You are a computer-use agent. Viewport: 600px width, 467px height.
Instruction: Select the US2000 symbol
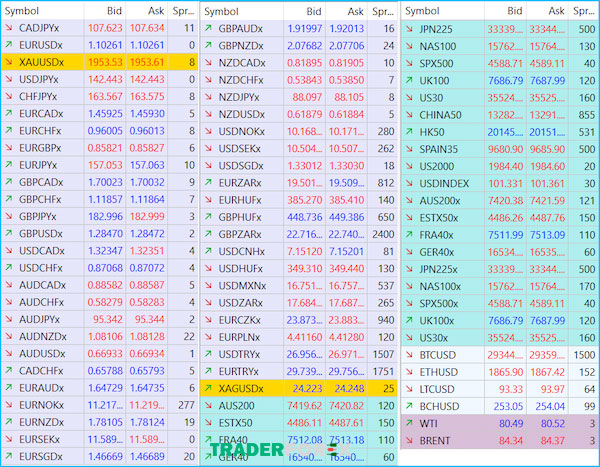tap(437, 166)
